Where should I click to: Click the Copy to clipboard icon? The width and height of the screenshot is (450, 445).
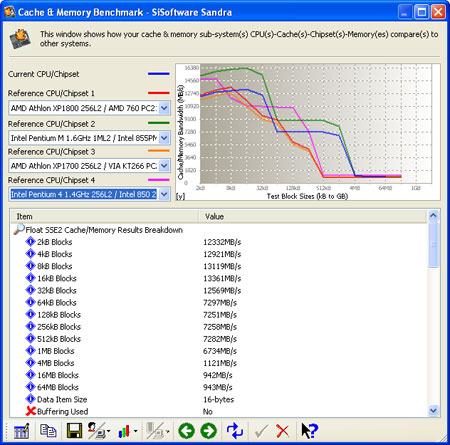click(x=48, y=431)
